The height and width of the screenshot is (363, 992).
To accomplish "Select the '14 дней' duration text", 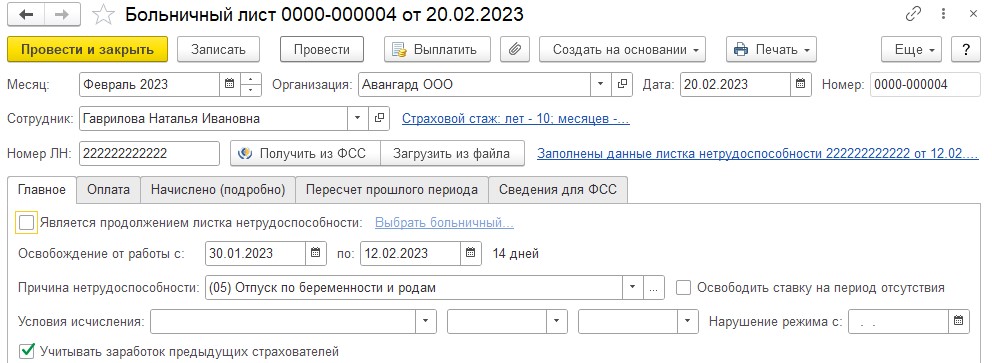I will pos(516,254).
